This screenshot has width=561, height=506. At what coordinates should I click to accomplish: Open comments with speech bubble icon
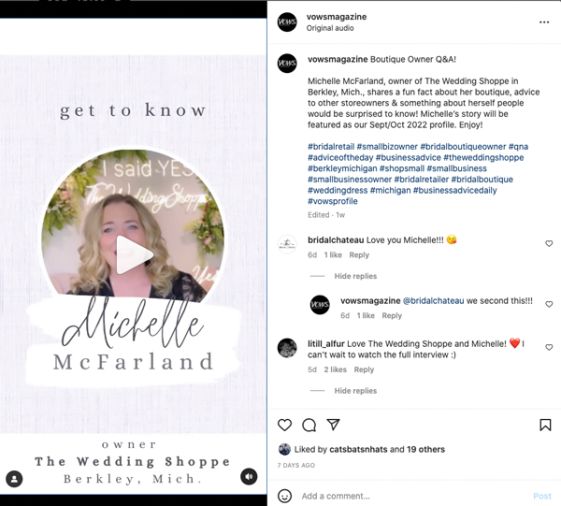point(309,425)
